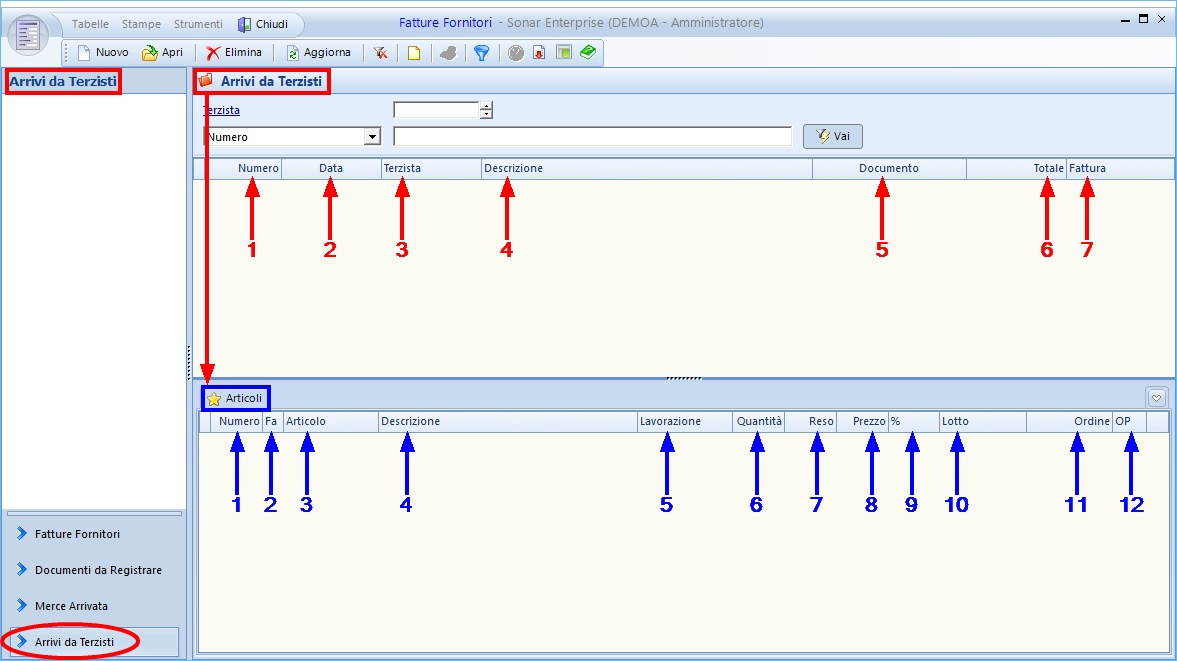Click the search text input field
This screenshot has width=1177, height=661.
[592, 137]
